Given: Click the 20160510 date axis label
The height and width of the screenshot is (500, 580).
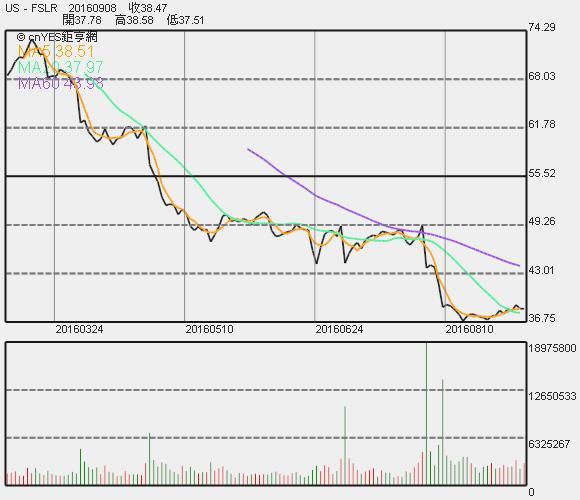Looking at the screenshot, I should [x=209, y=329].
